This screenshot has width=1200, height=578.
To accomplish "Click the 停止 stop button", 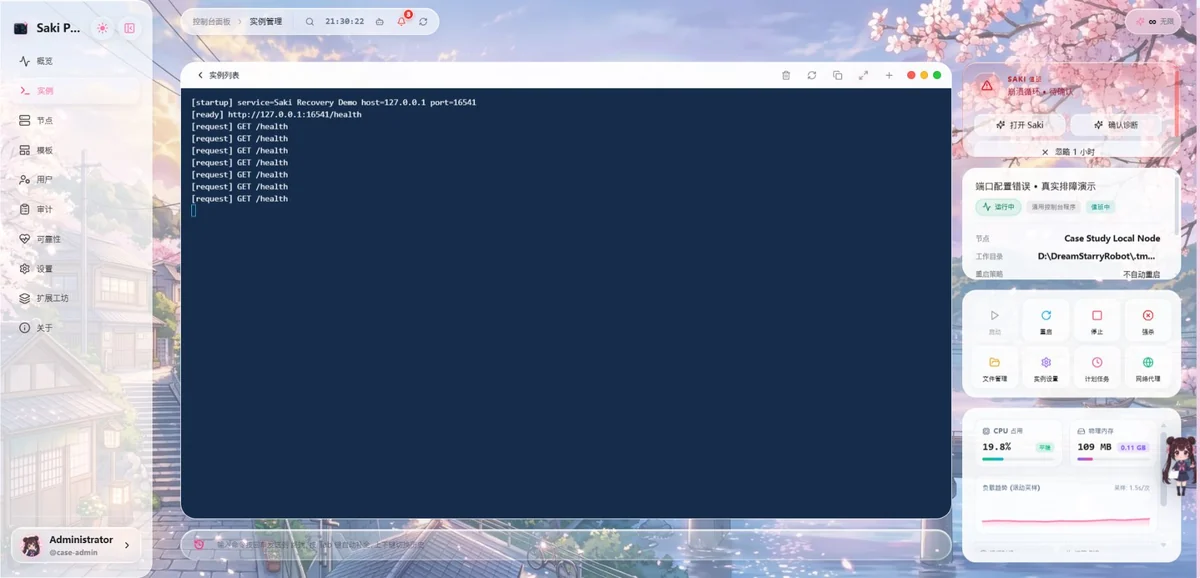I will tap(1097, 321).
